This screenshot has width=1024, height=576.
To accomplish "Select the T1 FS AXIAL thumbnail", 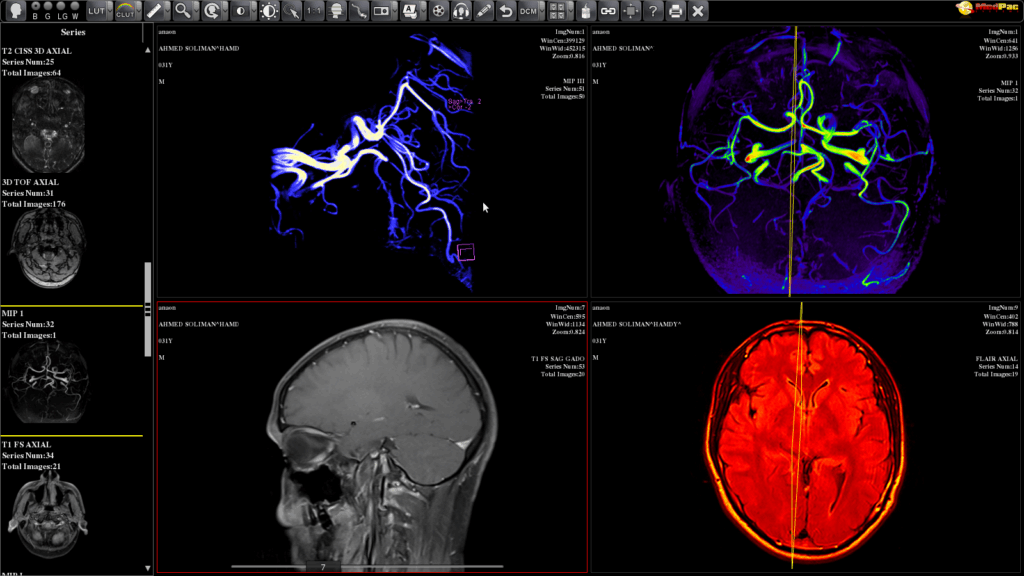I will (50, 516).
